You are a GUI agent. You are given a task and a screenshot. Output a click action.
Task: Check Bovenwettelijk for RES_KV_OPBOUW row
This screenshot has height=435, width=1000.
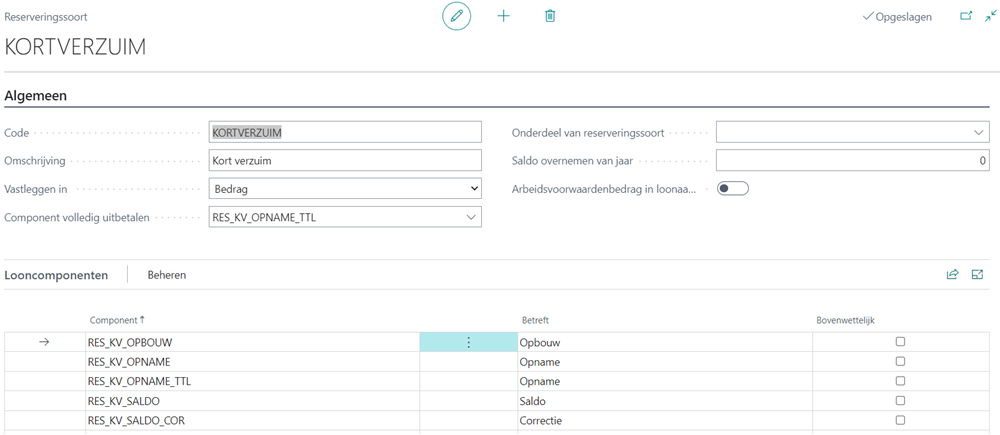coord(900,342)
